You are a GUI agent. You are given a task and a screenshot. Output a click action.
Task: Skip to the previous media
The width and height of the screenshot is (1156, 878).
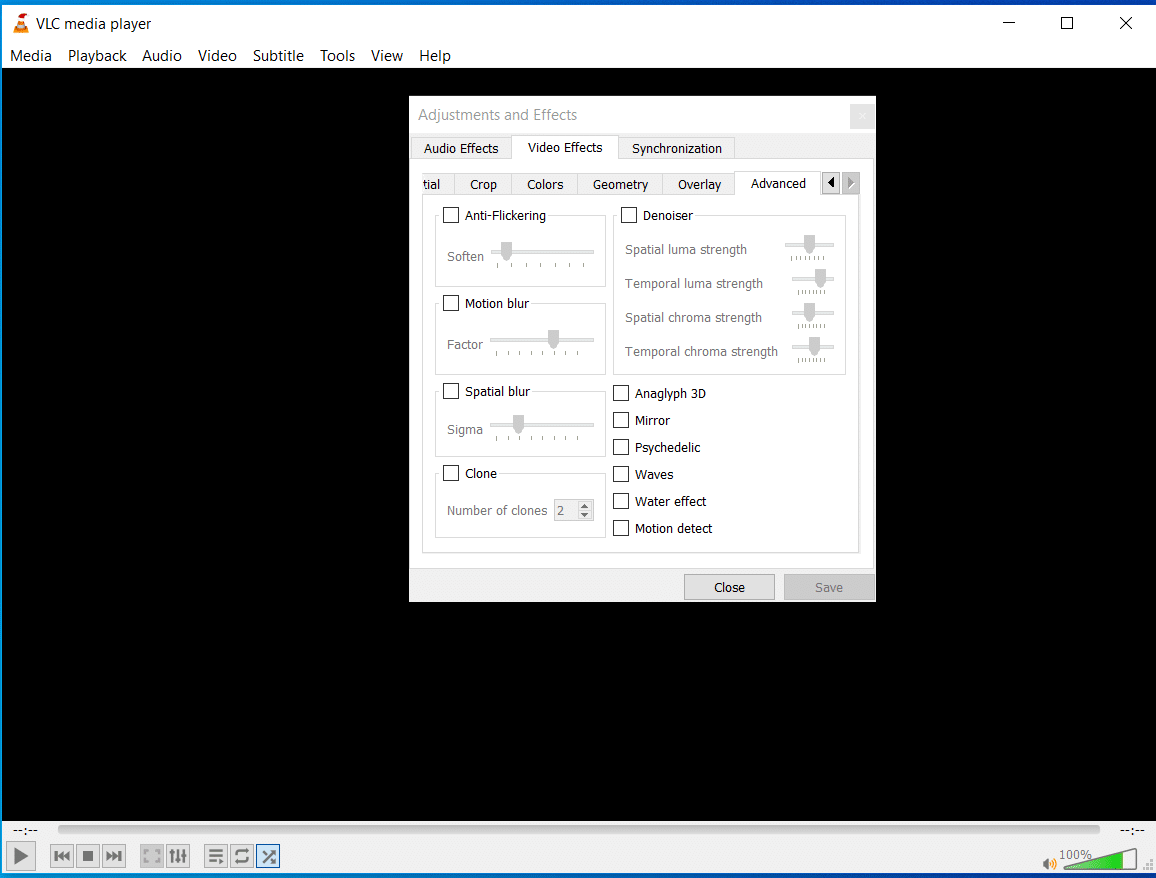tap(61, 856)
